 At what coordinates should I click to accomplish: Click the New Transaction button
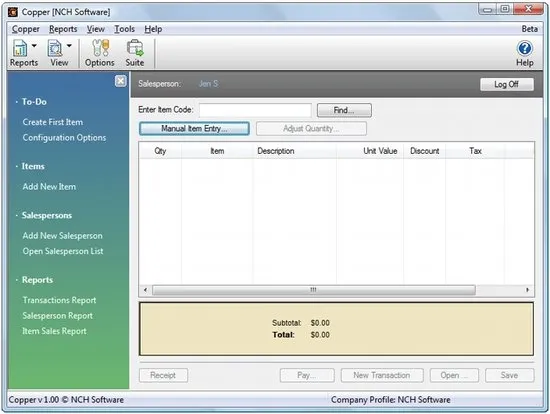coord(382,375)
